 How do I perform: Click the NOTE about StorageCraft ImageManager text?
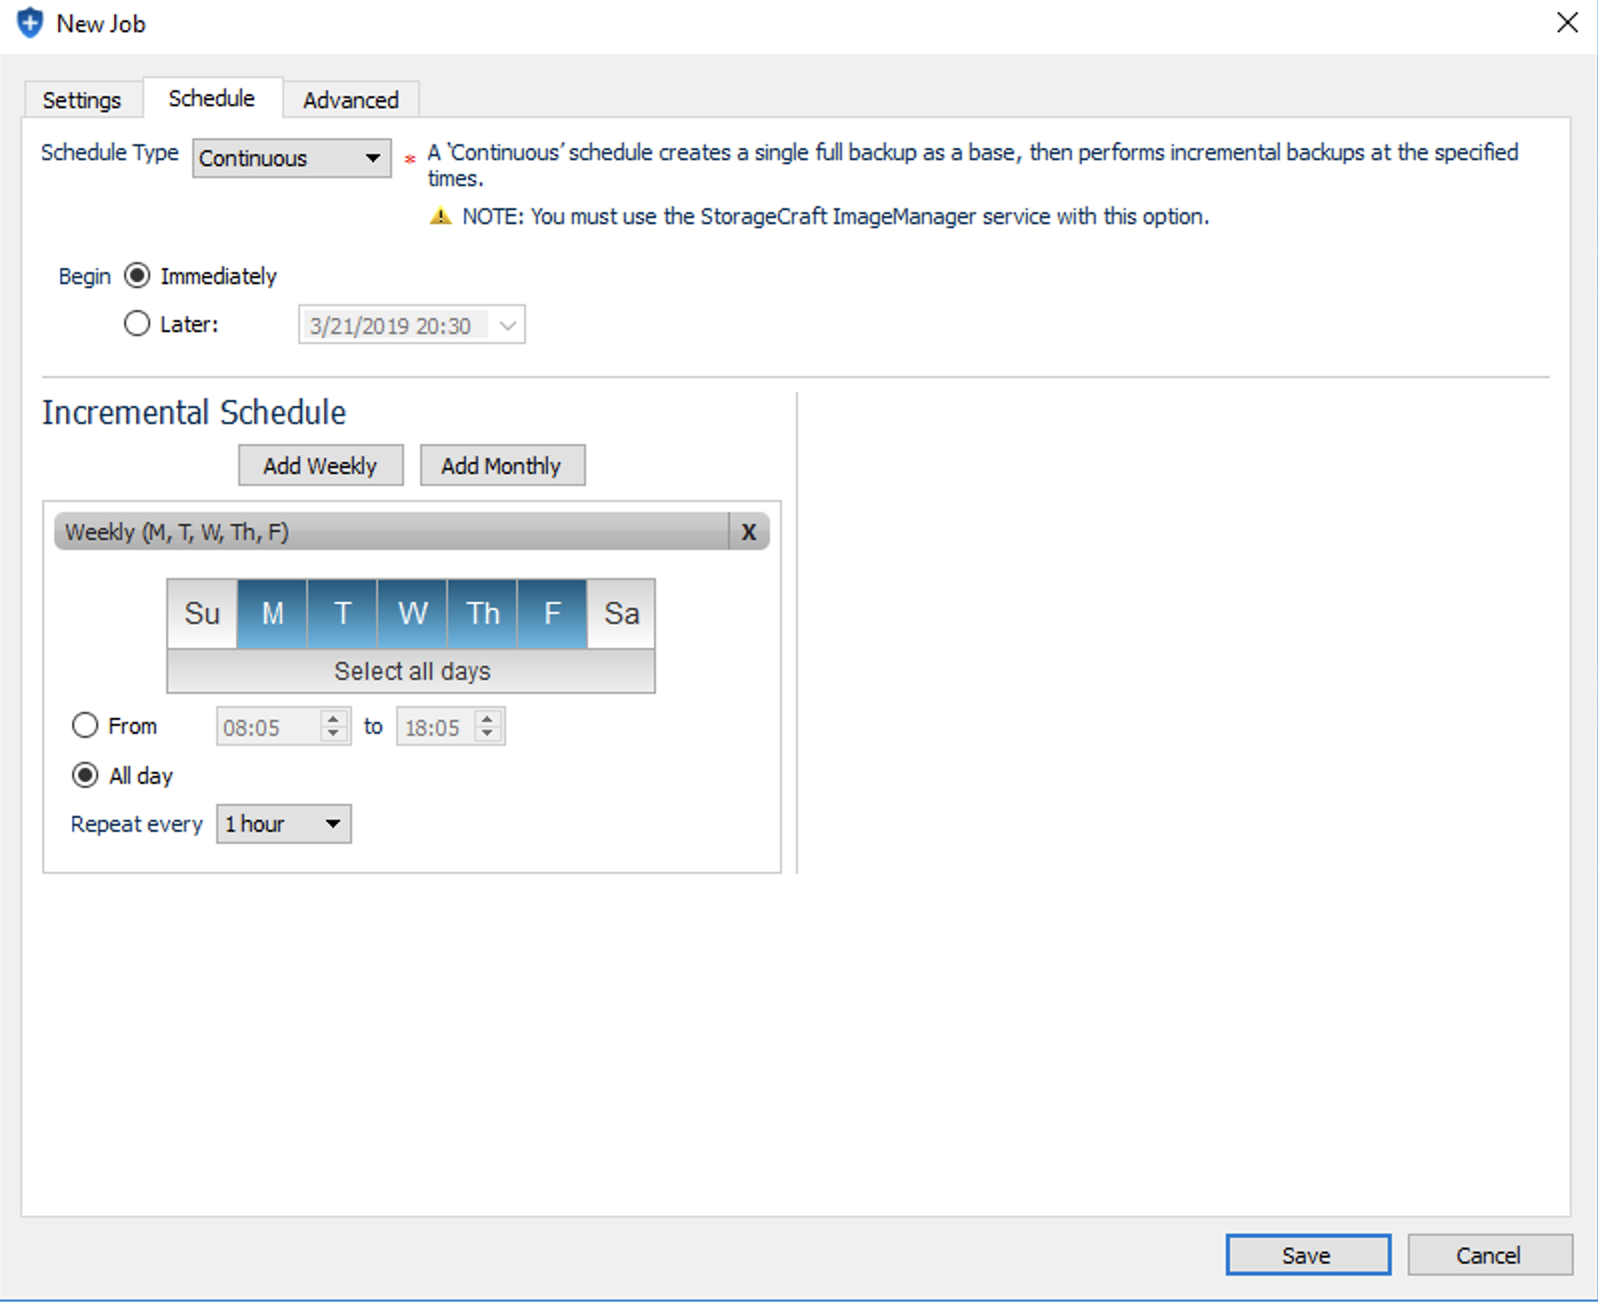tap(835, 216)
